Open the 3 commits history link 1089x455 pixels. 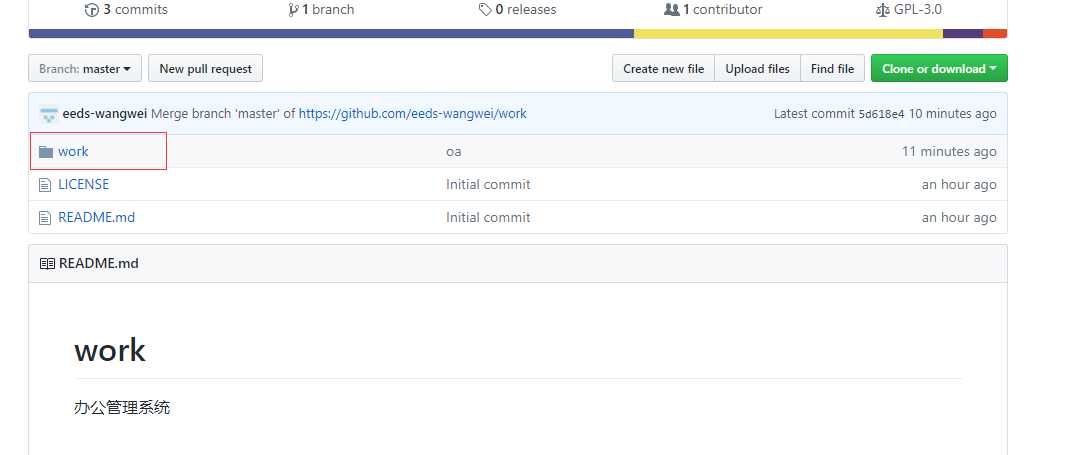pos(126,10)
